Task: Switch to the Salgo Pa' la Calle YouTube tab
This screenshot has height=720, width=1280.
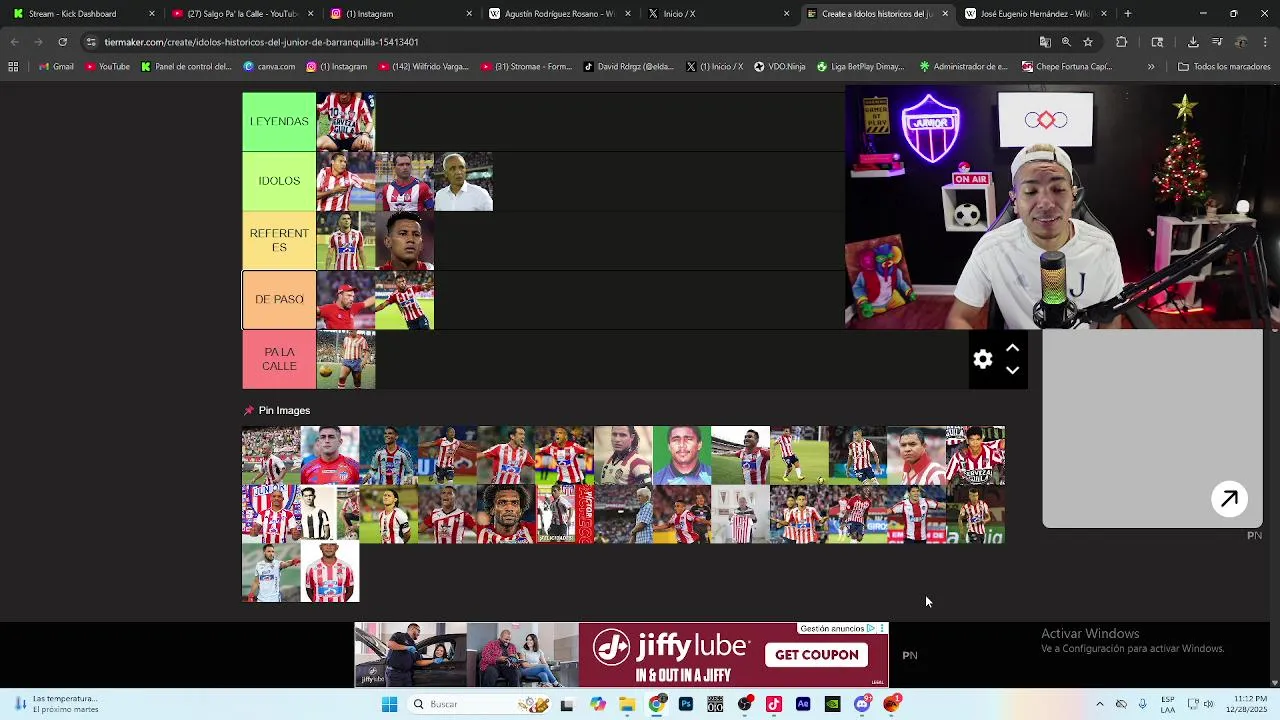Action: pos(242,14)
